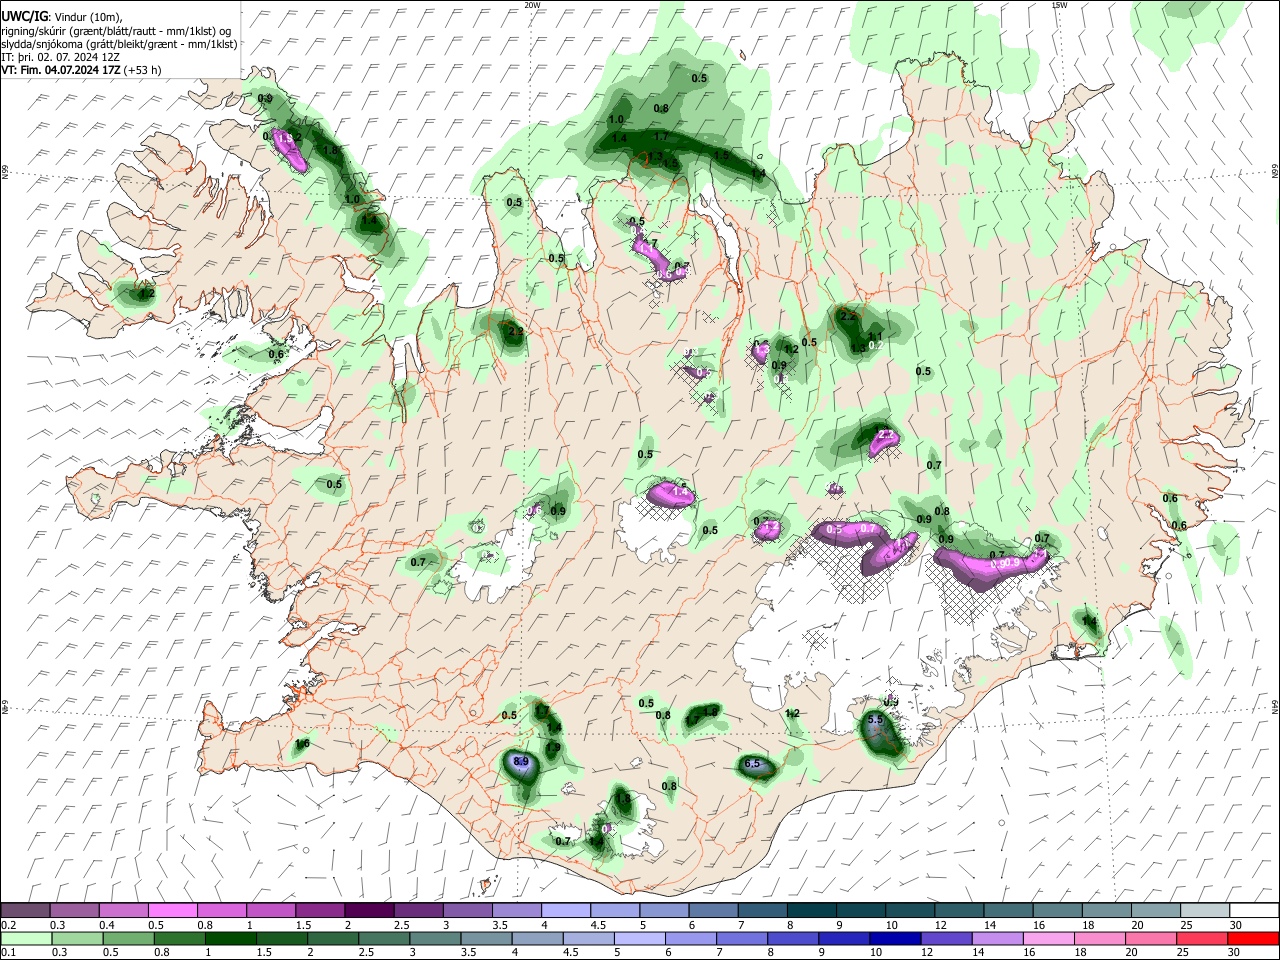Image resolution: width=1280 pixels, height=960 pixels.
Task: Click the red rain legend swatch at 30
Action: [1252, 938]
